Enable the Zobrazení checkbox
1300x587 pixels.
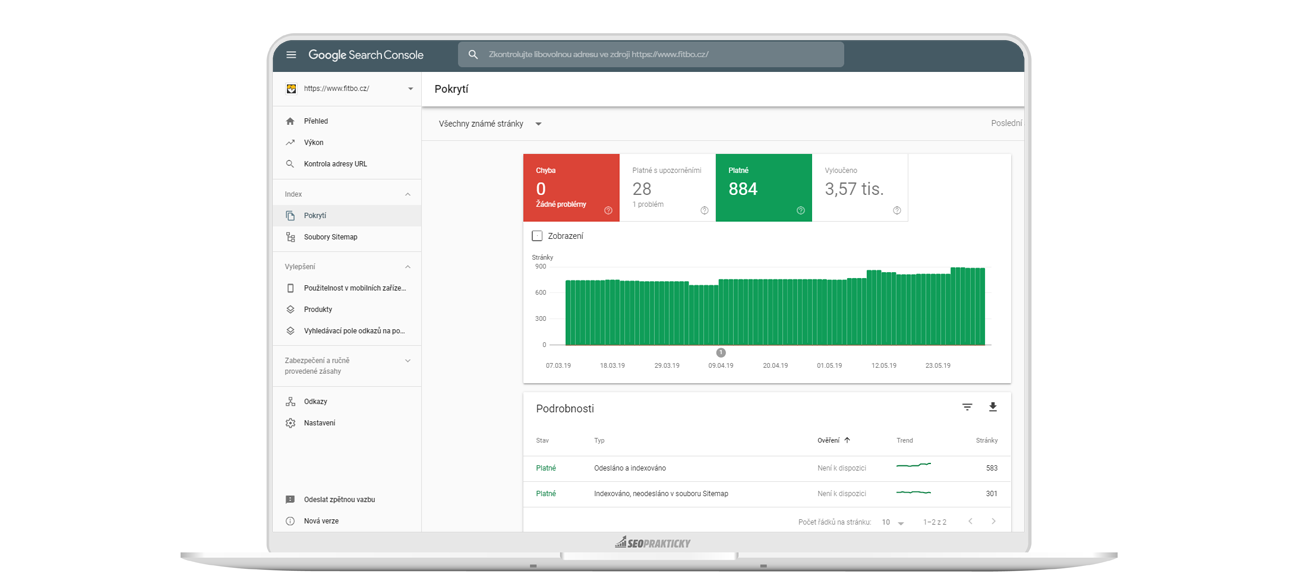[x=537, y=236]
